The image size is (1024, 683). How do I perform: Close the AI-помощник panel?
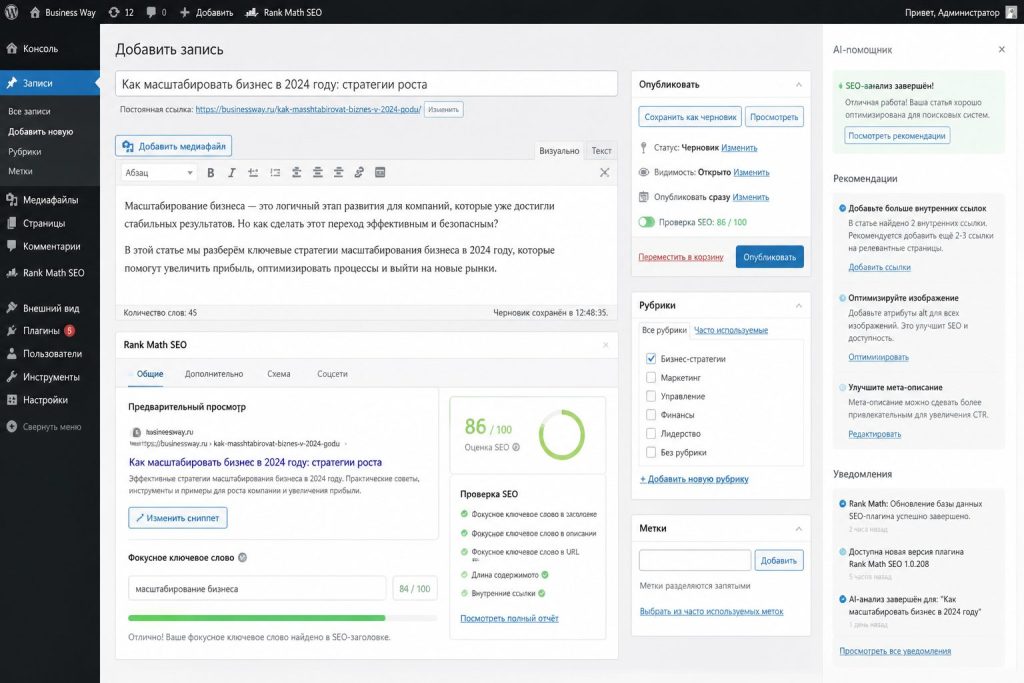click(1002, 50)
